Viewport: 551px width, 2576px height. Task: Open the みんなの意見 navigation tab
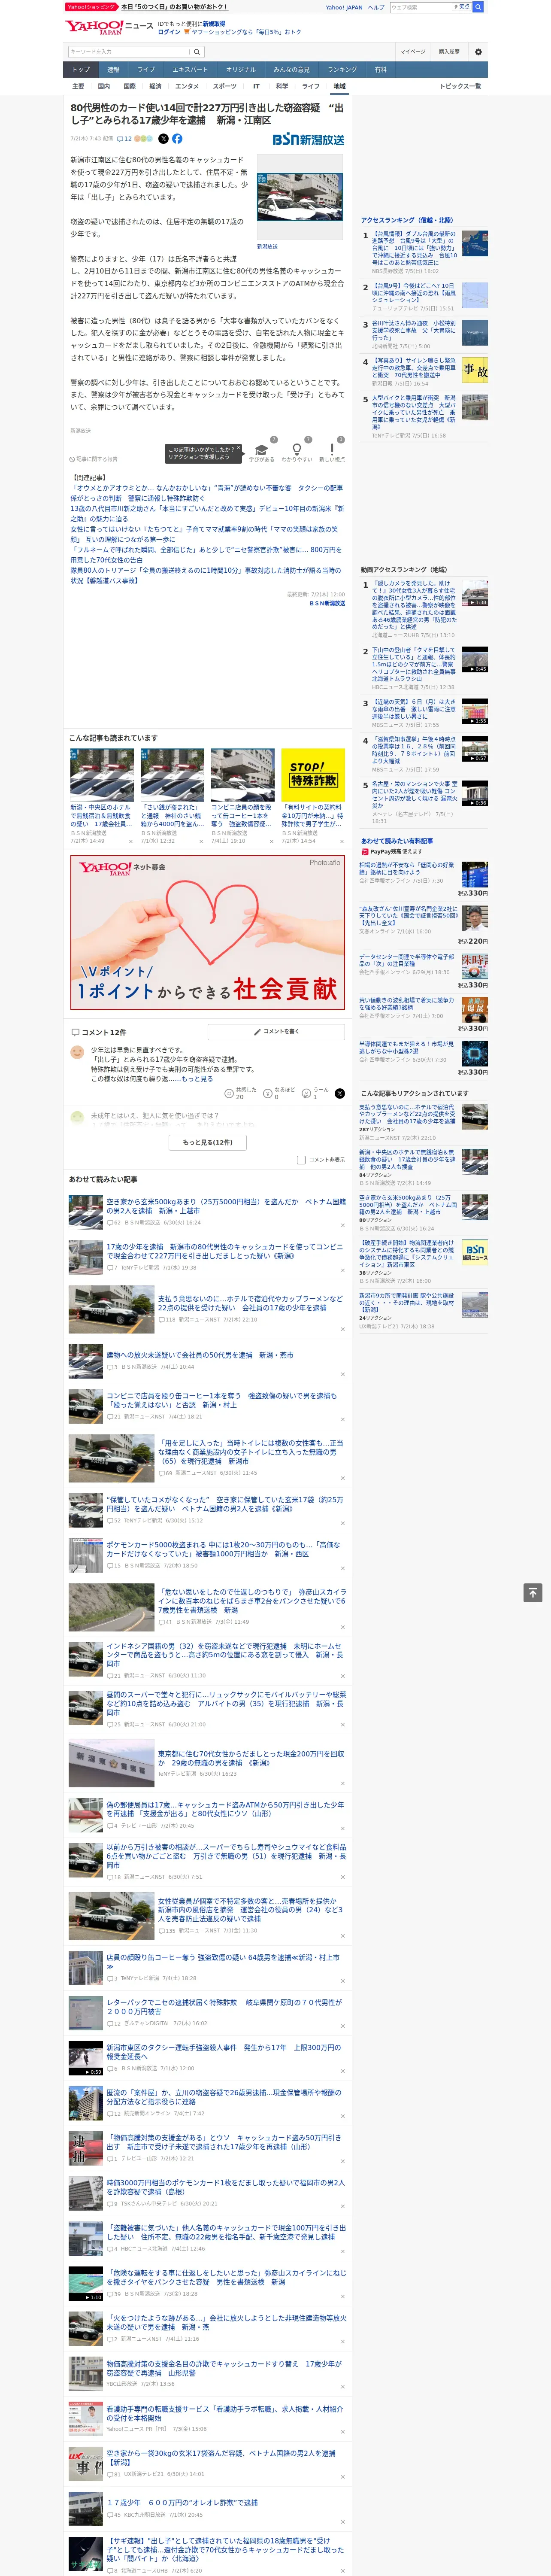tap(291, 70)
